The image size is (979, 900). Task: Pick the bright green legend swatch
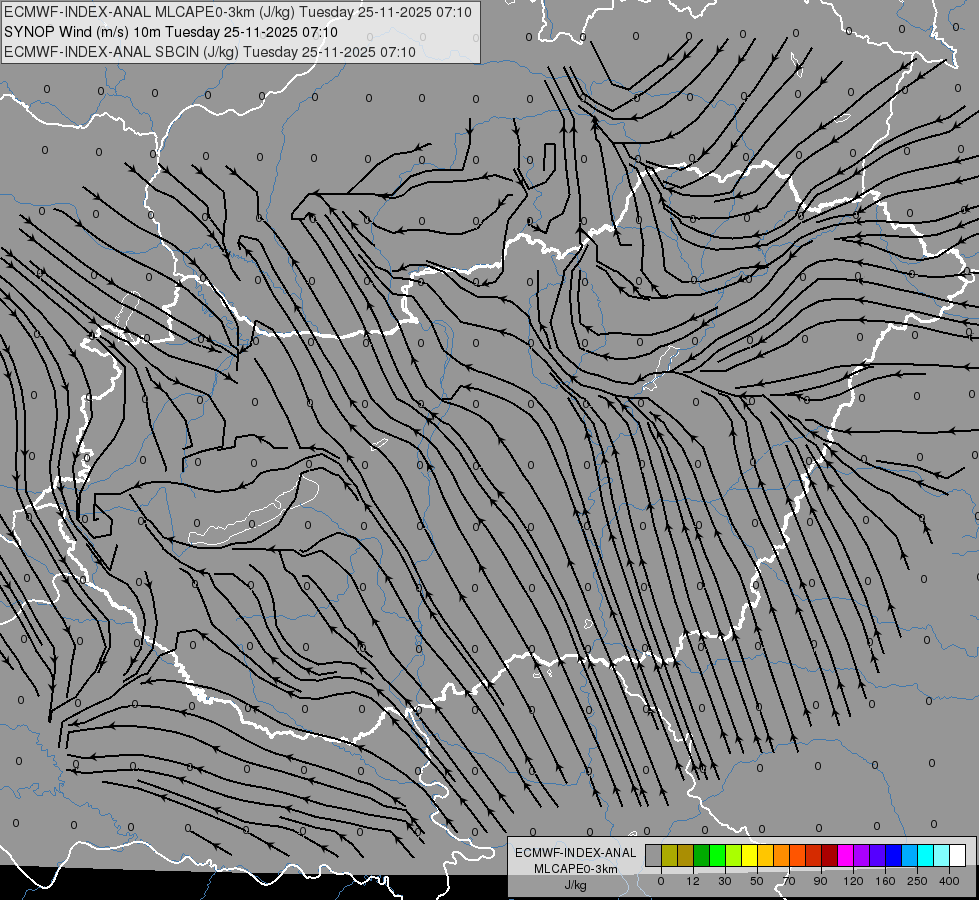click(717, 855)
